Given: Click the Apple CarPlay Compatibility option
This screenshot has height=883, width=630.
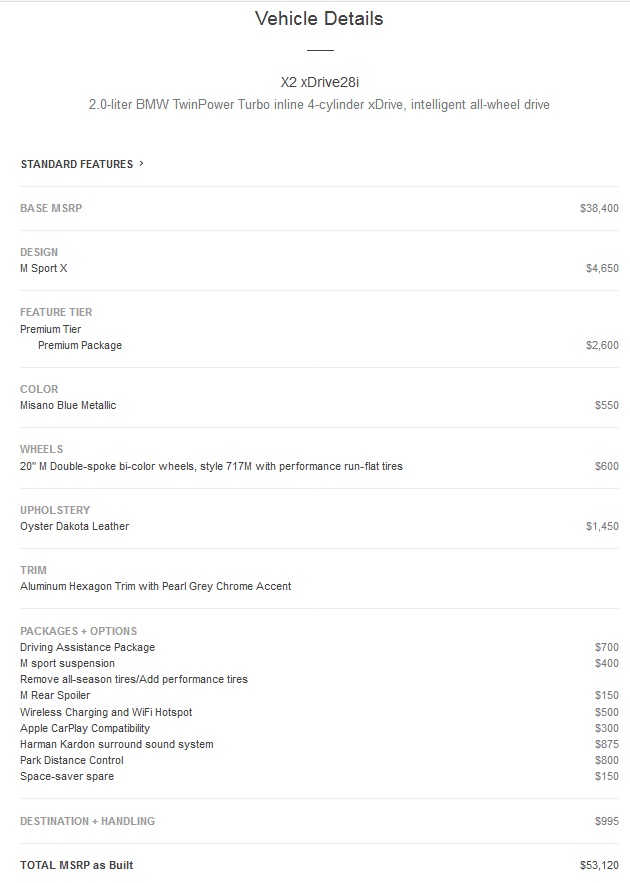Looking at the screenshot, I should tap(85, 728).
